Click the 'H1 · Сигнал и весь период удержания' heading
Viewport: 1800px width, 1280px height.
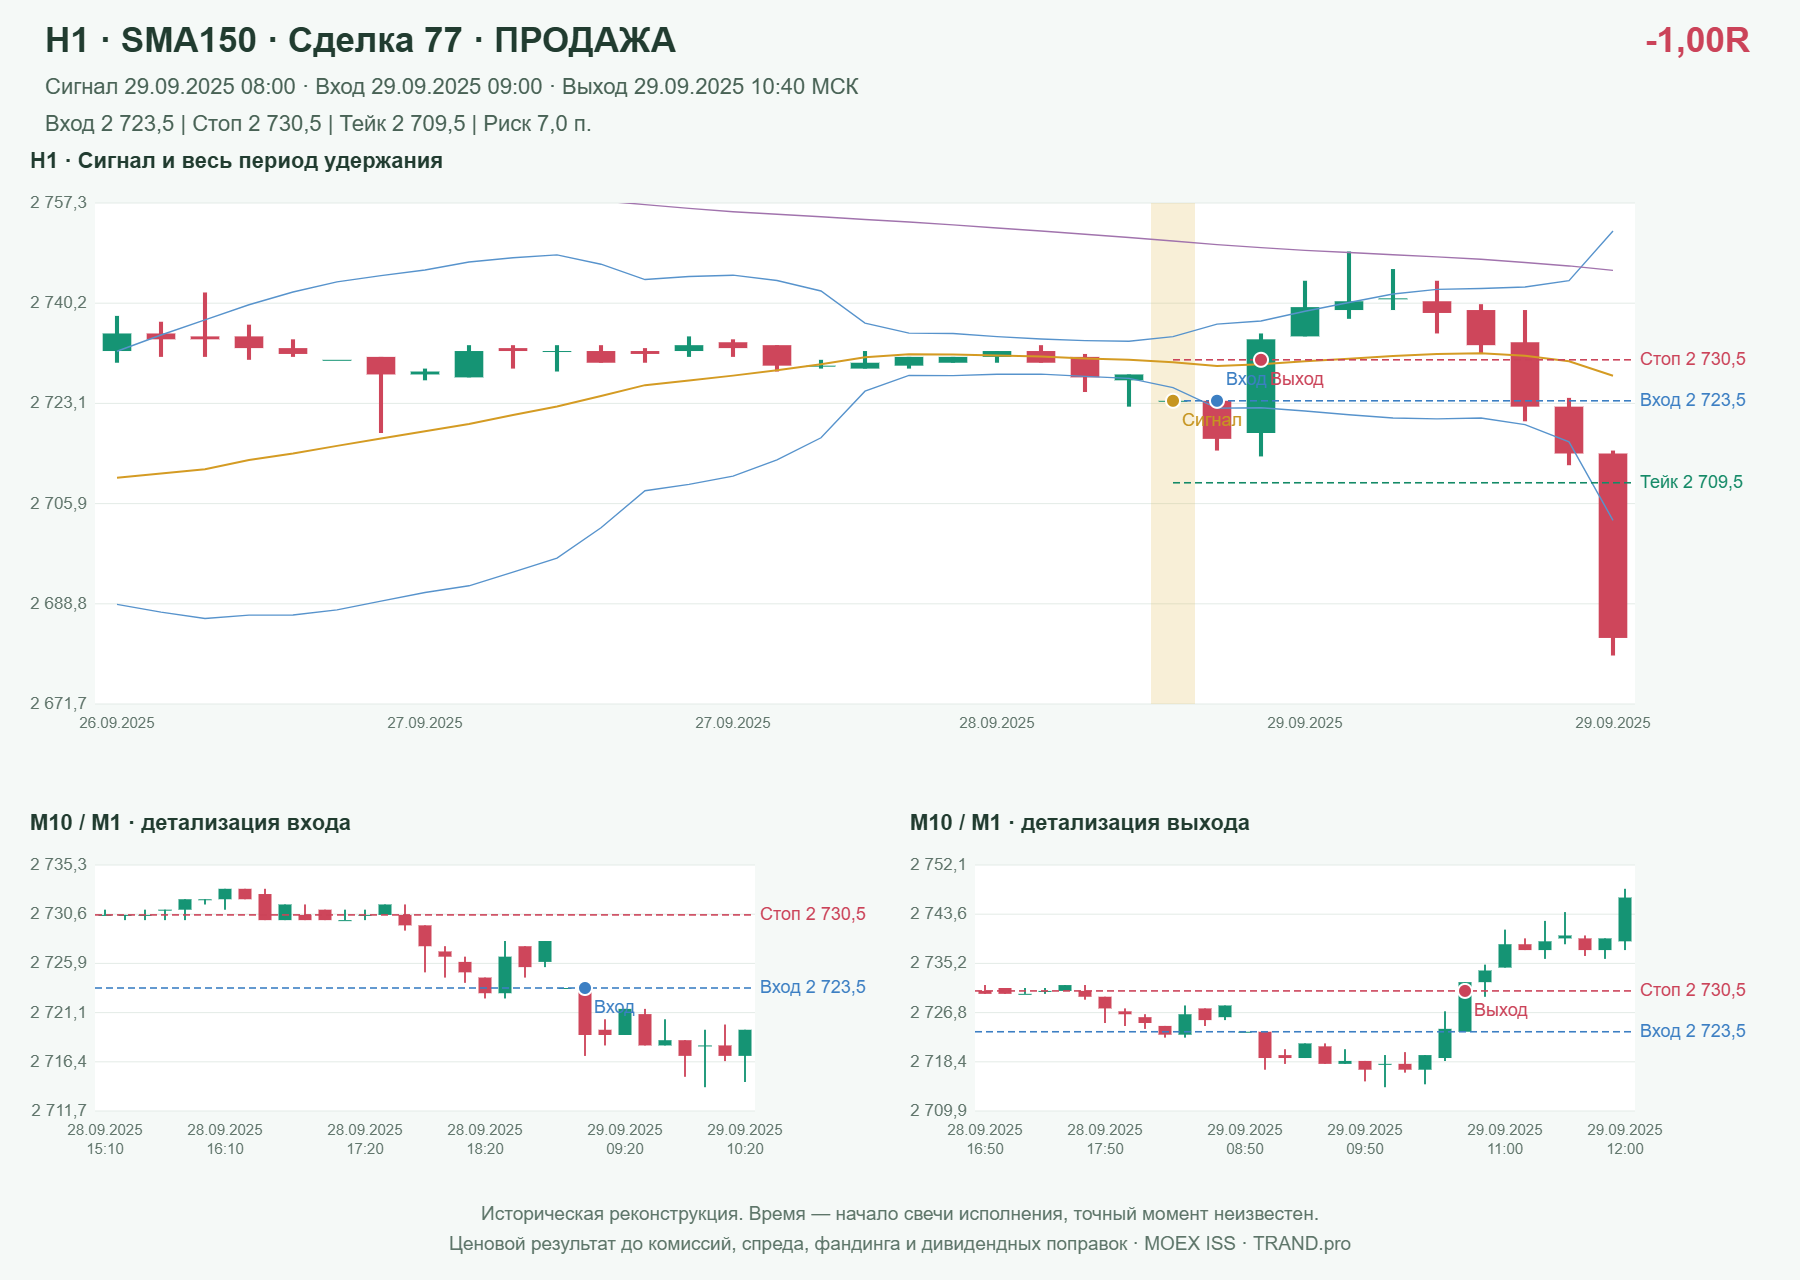[x=236, y=161]
